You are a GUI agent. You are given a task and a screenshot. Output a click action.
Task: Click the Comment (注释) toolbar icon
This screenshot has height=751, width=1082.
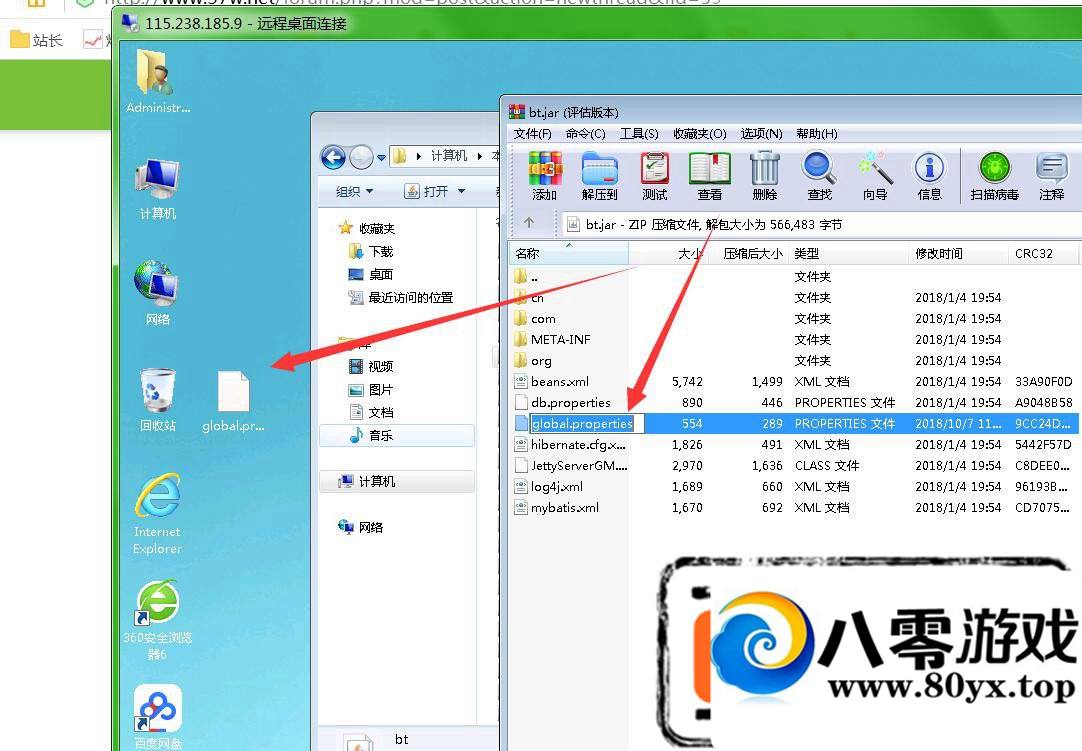coord(1052,176)
